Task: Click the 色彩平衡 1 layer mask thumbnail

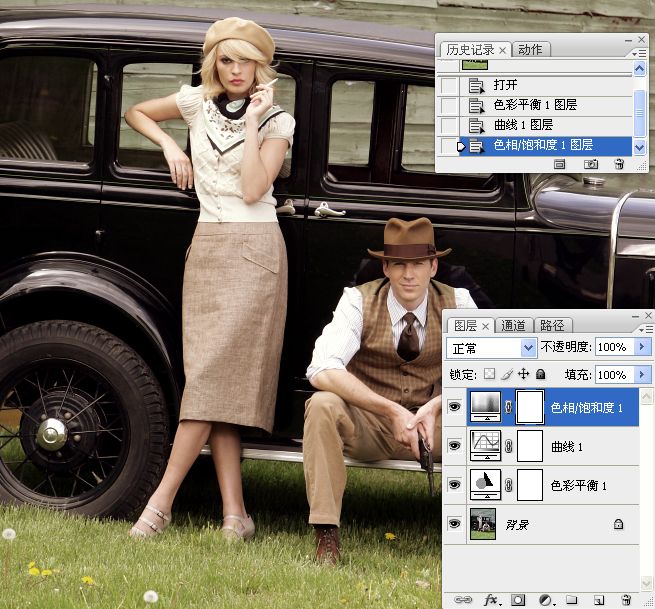Action: click(x=529, y=485)
